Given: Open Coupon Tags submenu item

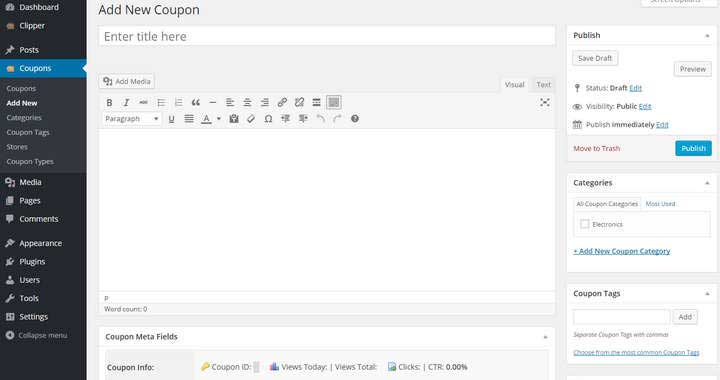Looking at the screenshot, I should pyautogui.click(x=28, y=132).
